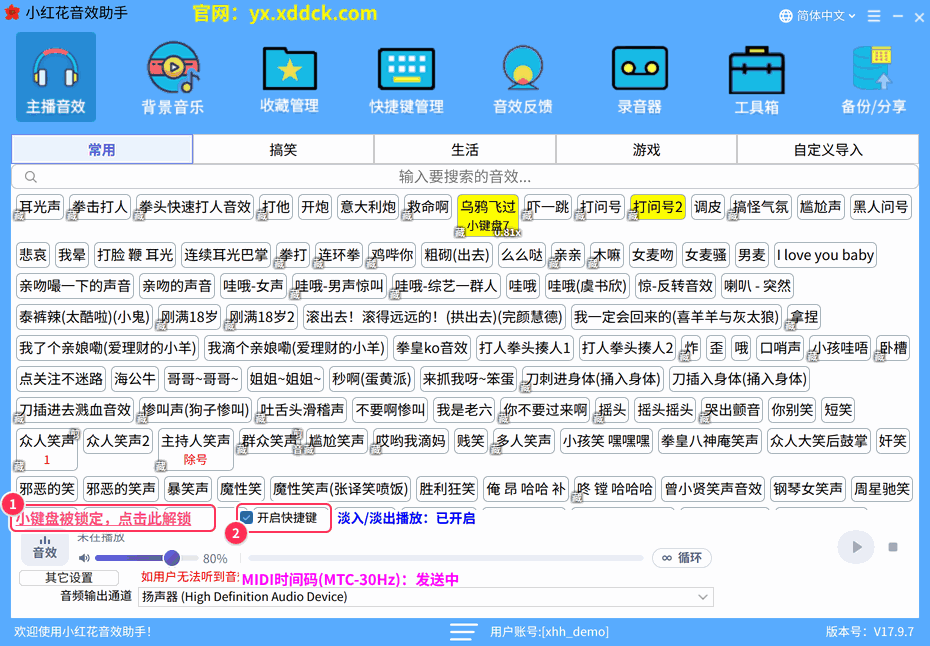This screenshot has width=930, height=646.
Task: Click the playback progress bar
Action: pos(446,558)
